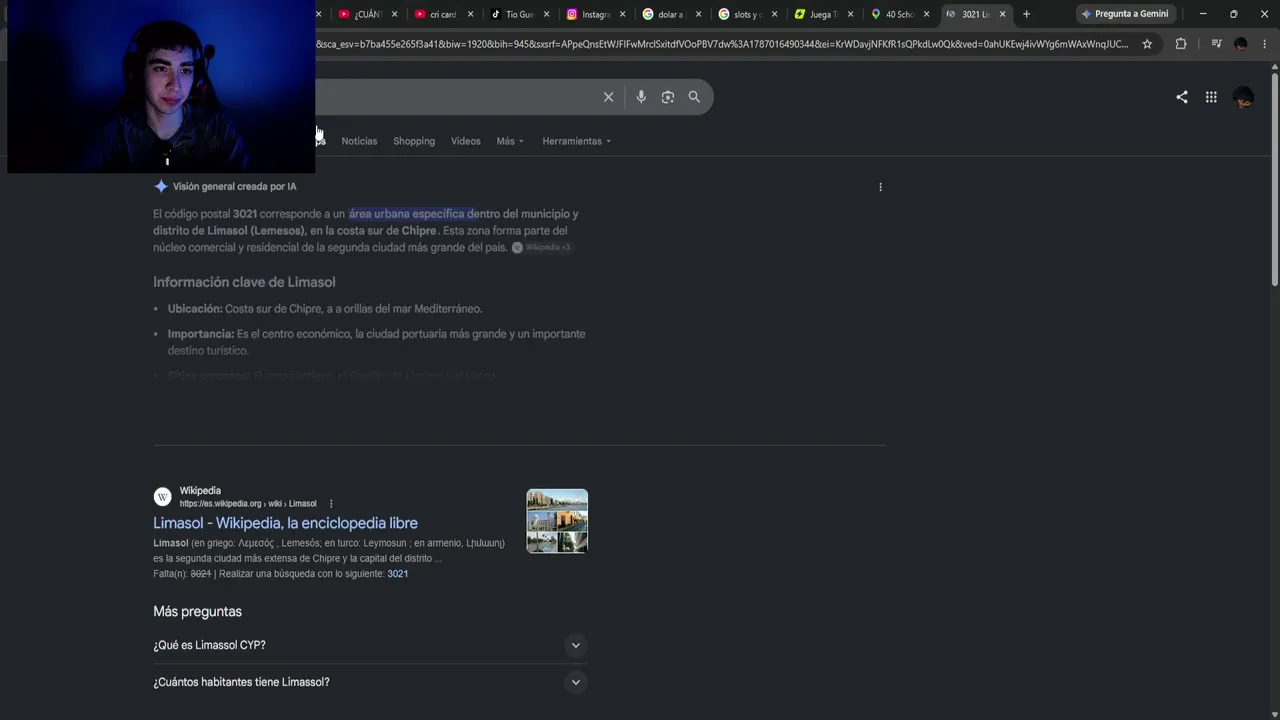
Task: Click the 'Pregunta a Gemini' button
Action: click(x=1124, y=14)
